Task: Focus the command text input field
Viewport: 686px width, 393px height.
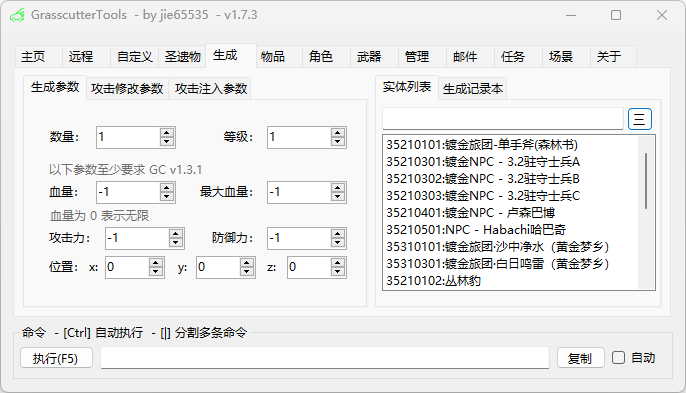Action: pyautogui.click(x=325, y=358)
